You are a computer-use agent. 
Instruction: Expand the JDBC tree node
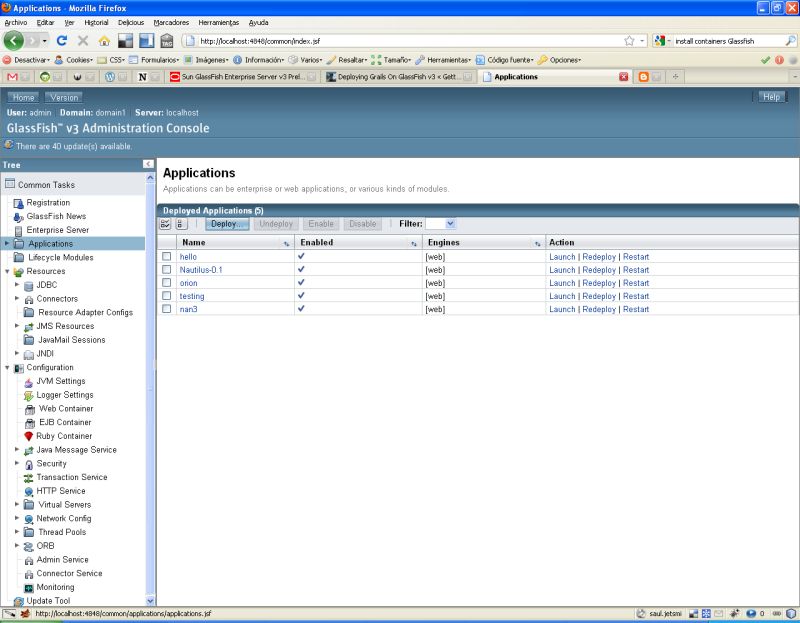tap(17, 284)
